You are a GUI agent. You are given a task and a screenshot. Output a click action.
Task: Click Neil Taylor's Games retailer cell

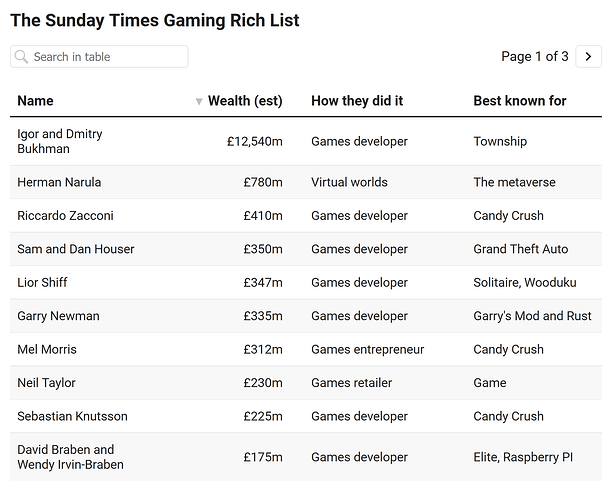[x=351, y=383]
